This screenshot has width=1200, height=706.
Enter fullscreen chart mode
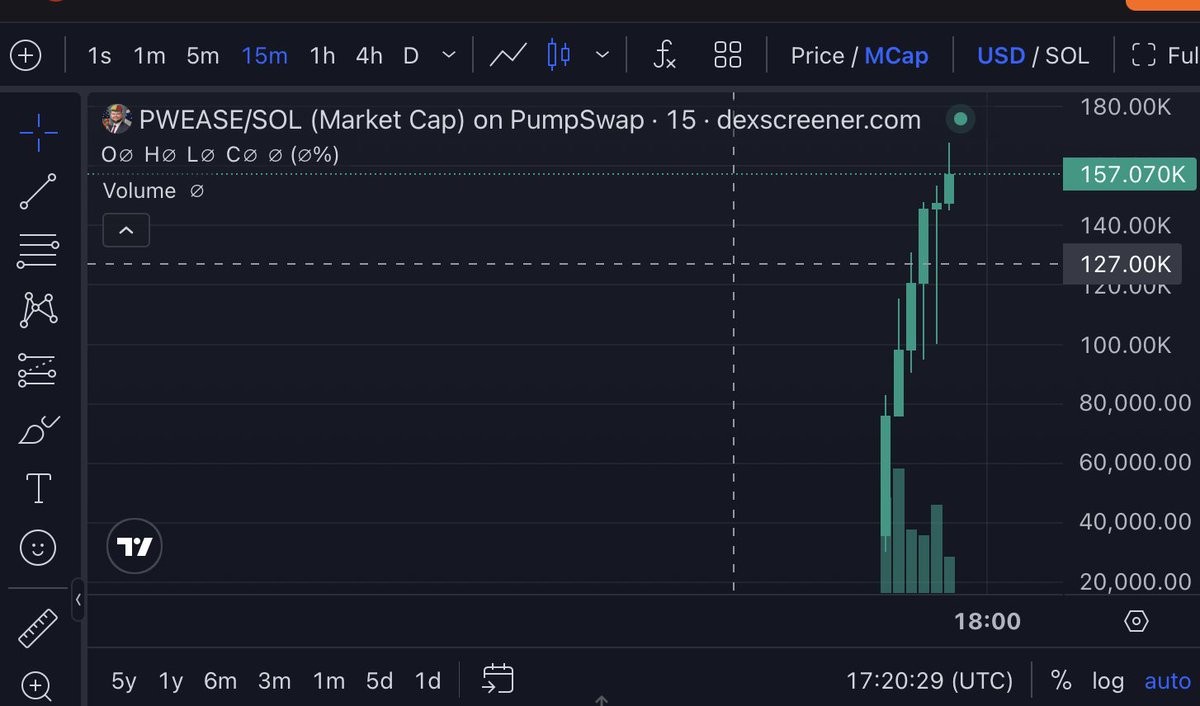pos(1164,55)
